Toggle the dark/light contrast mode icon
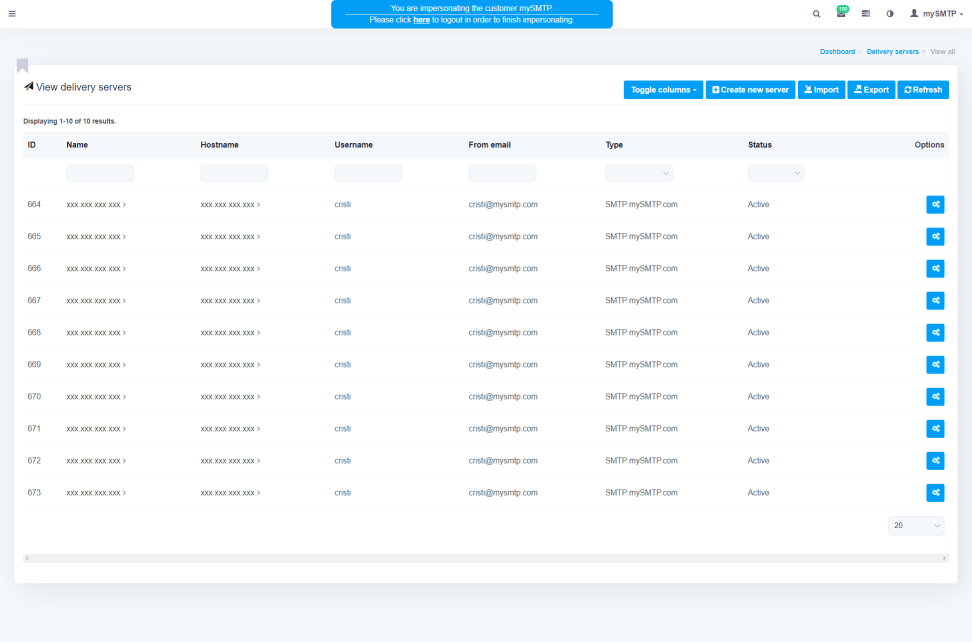Image resolution: width=972 pixels, height=642 pixels. (x=889, y=14)
